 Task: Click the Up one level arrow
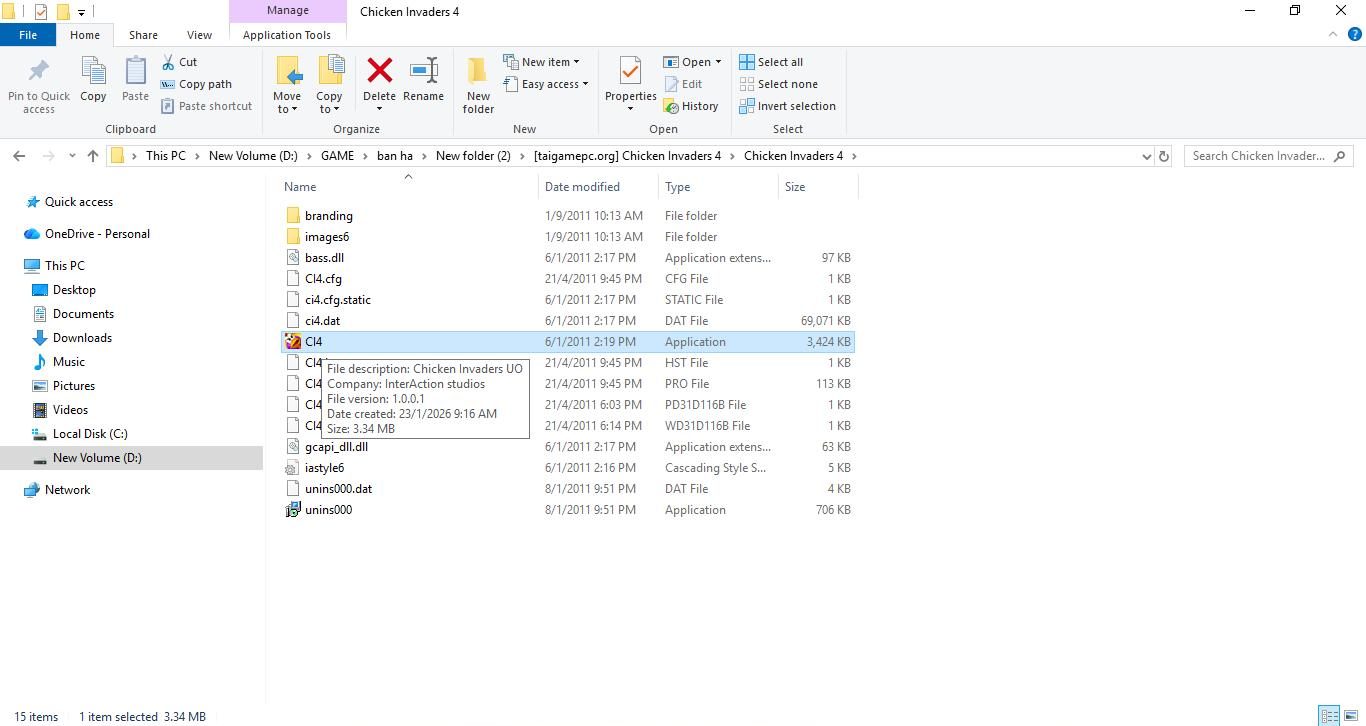pos(93,156)
